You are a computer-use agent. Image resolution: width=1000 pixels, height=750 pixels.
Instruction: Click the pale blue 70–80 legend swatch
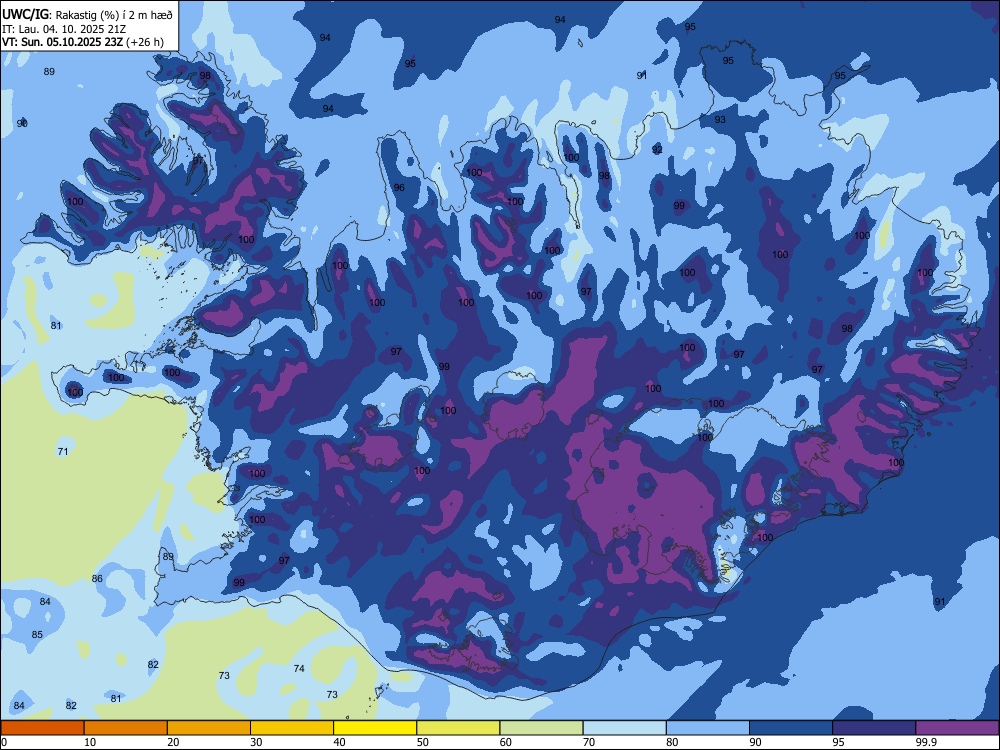pos(624,728)
